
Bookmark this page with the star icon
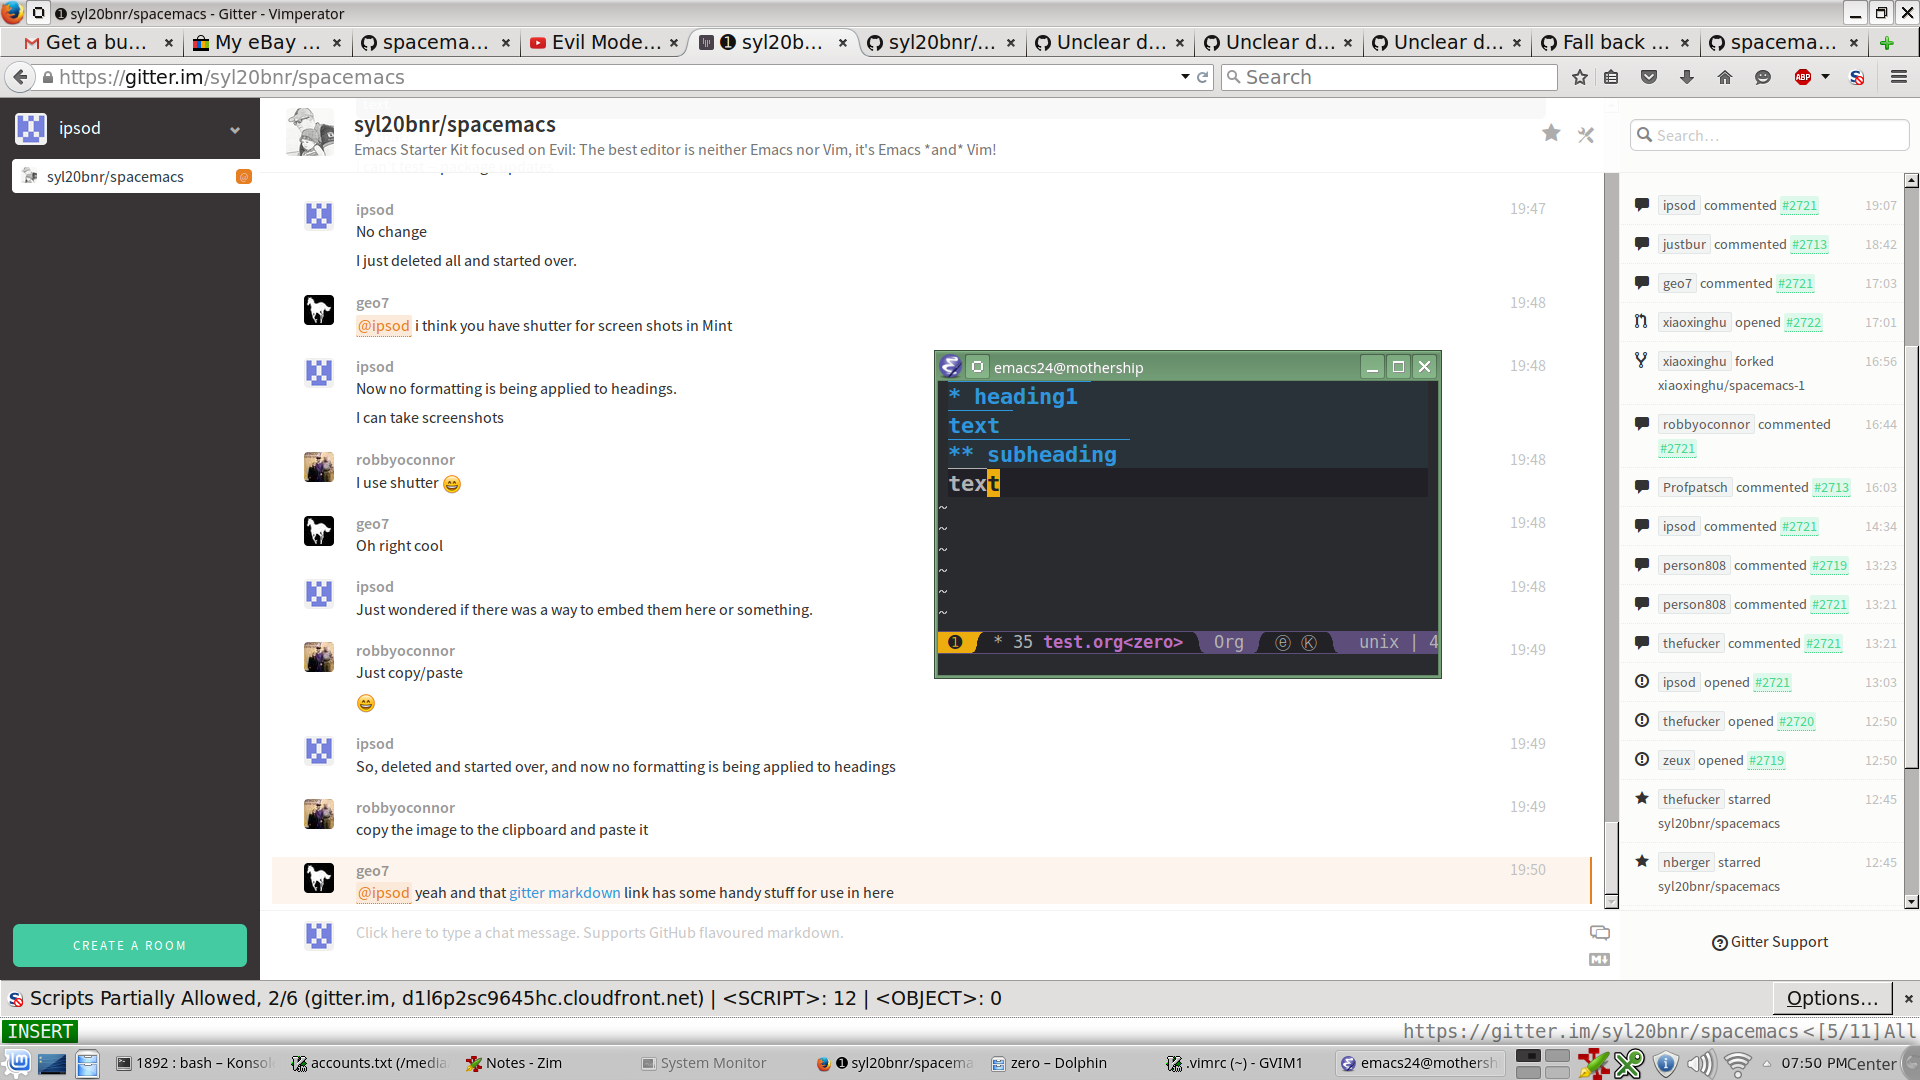click(x=1580, y=77)
